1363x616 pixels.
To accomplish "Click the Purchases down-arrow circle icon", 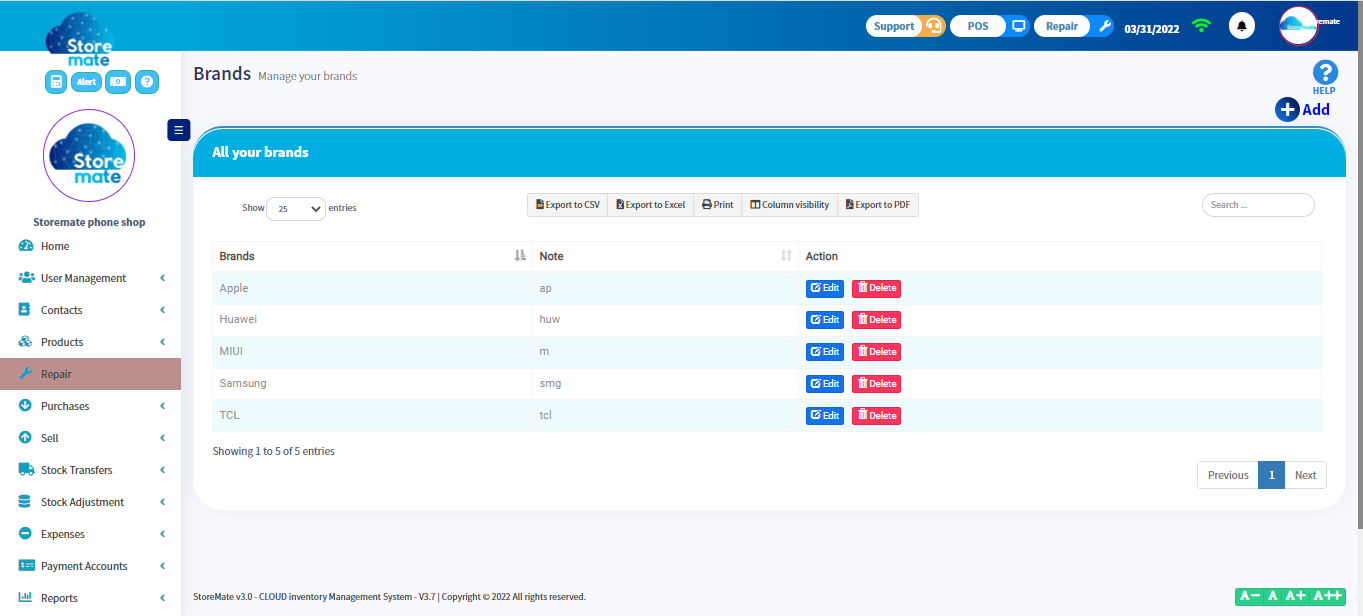I will pyautogui.click(x=26, y=406).
